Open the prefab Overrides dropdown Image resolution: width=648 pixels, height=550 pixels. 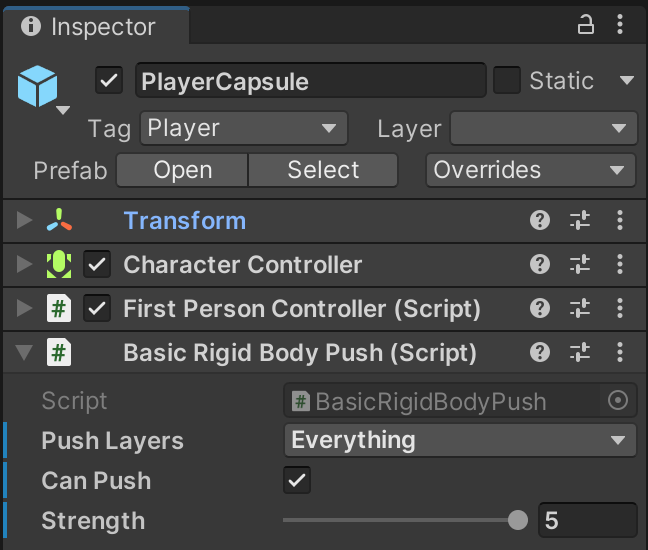[531, 170]
